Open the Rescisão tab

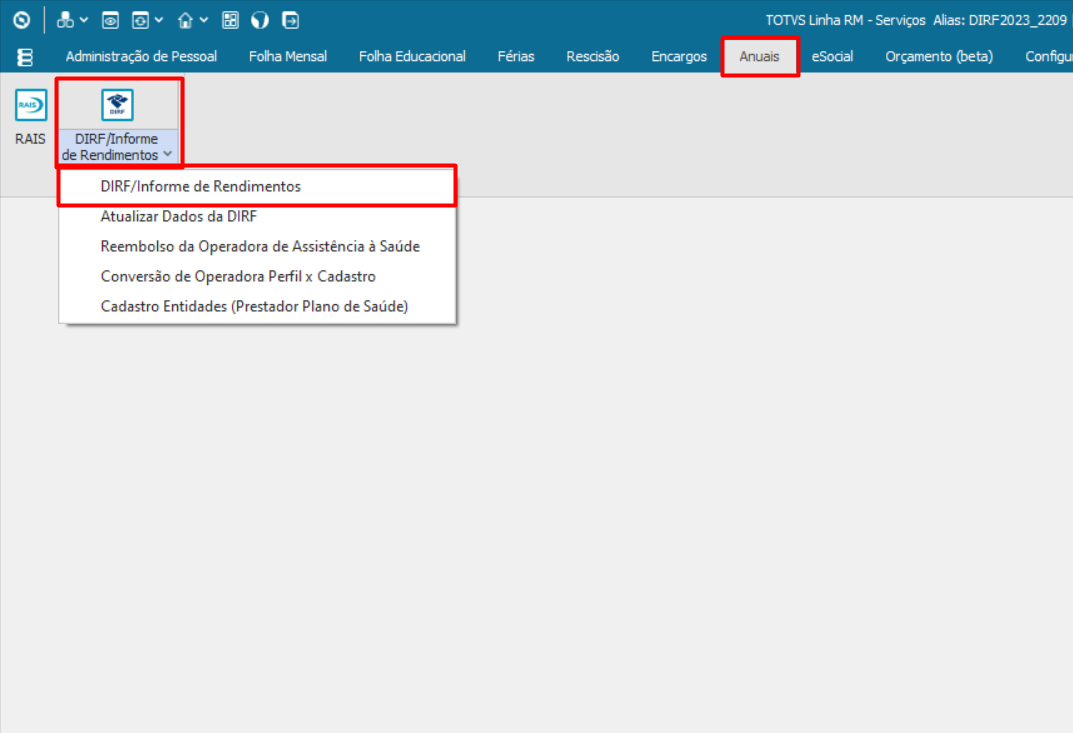(593, 57)
